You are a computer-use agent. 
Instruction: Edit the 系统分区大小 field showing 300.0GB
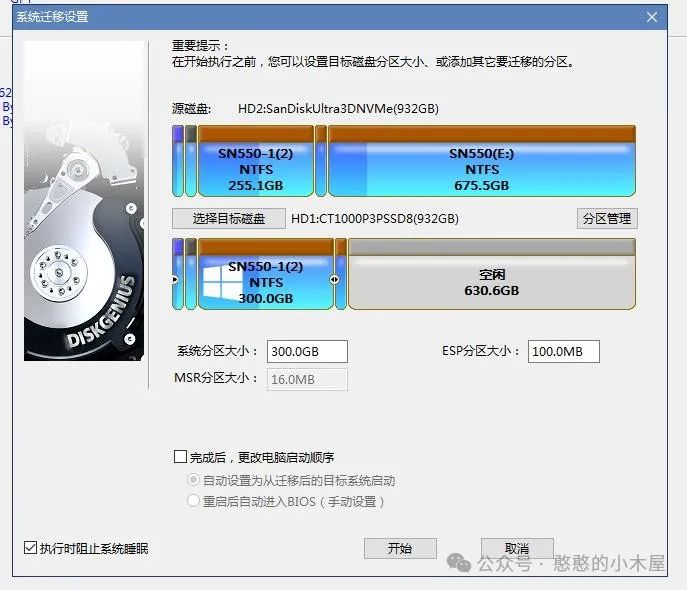pyautogui.click(x=307, y=351)
